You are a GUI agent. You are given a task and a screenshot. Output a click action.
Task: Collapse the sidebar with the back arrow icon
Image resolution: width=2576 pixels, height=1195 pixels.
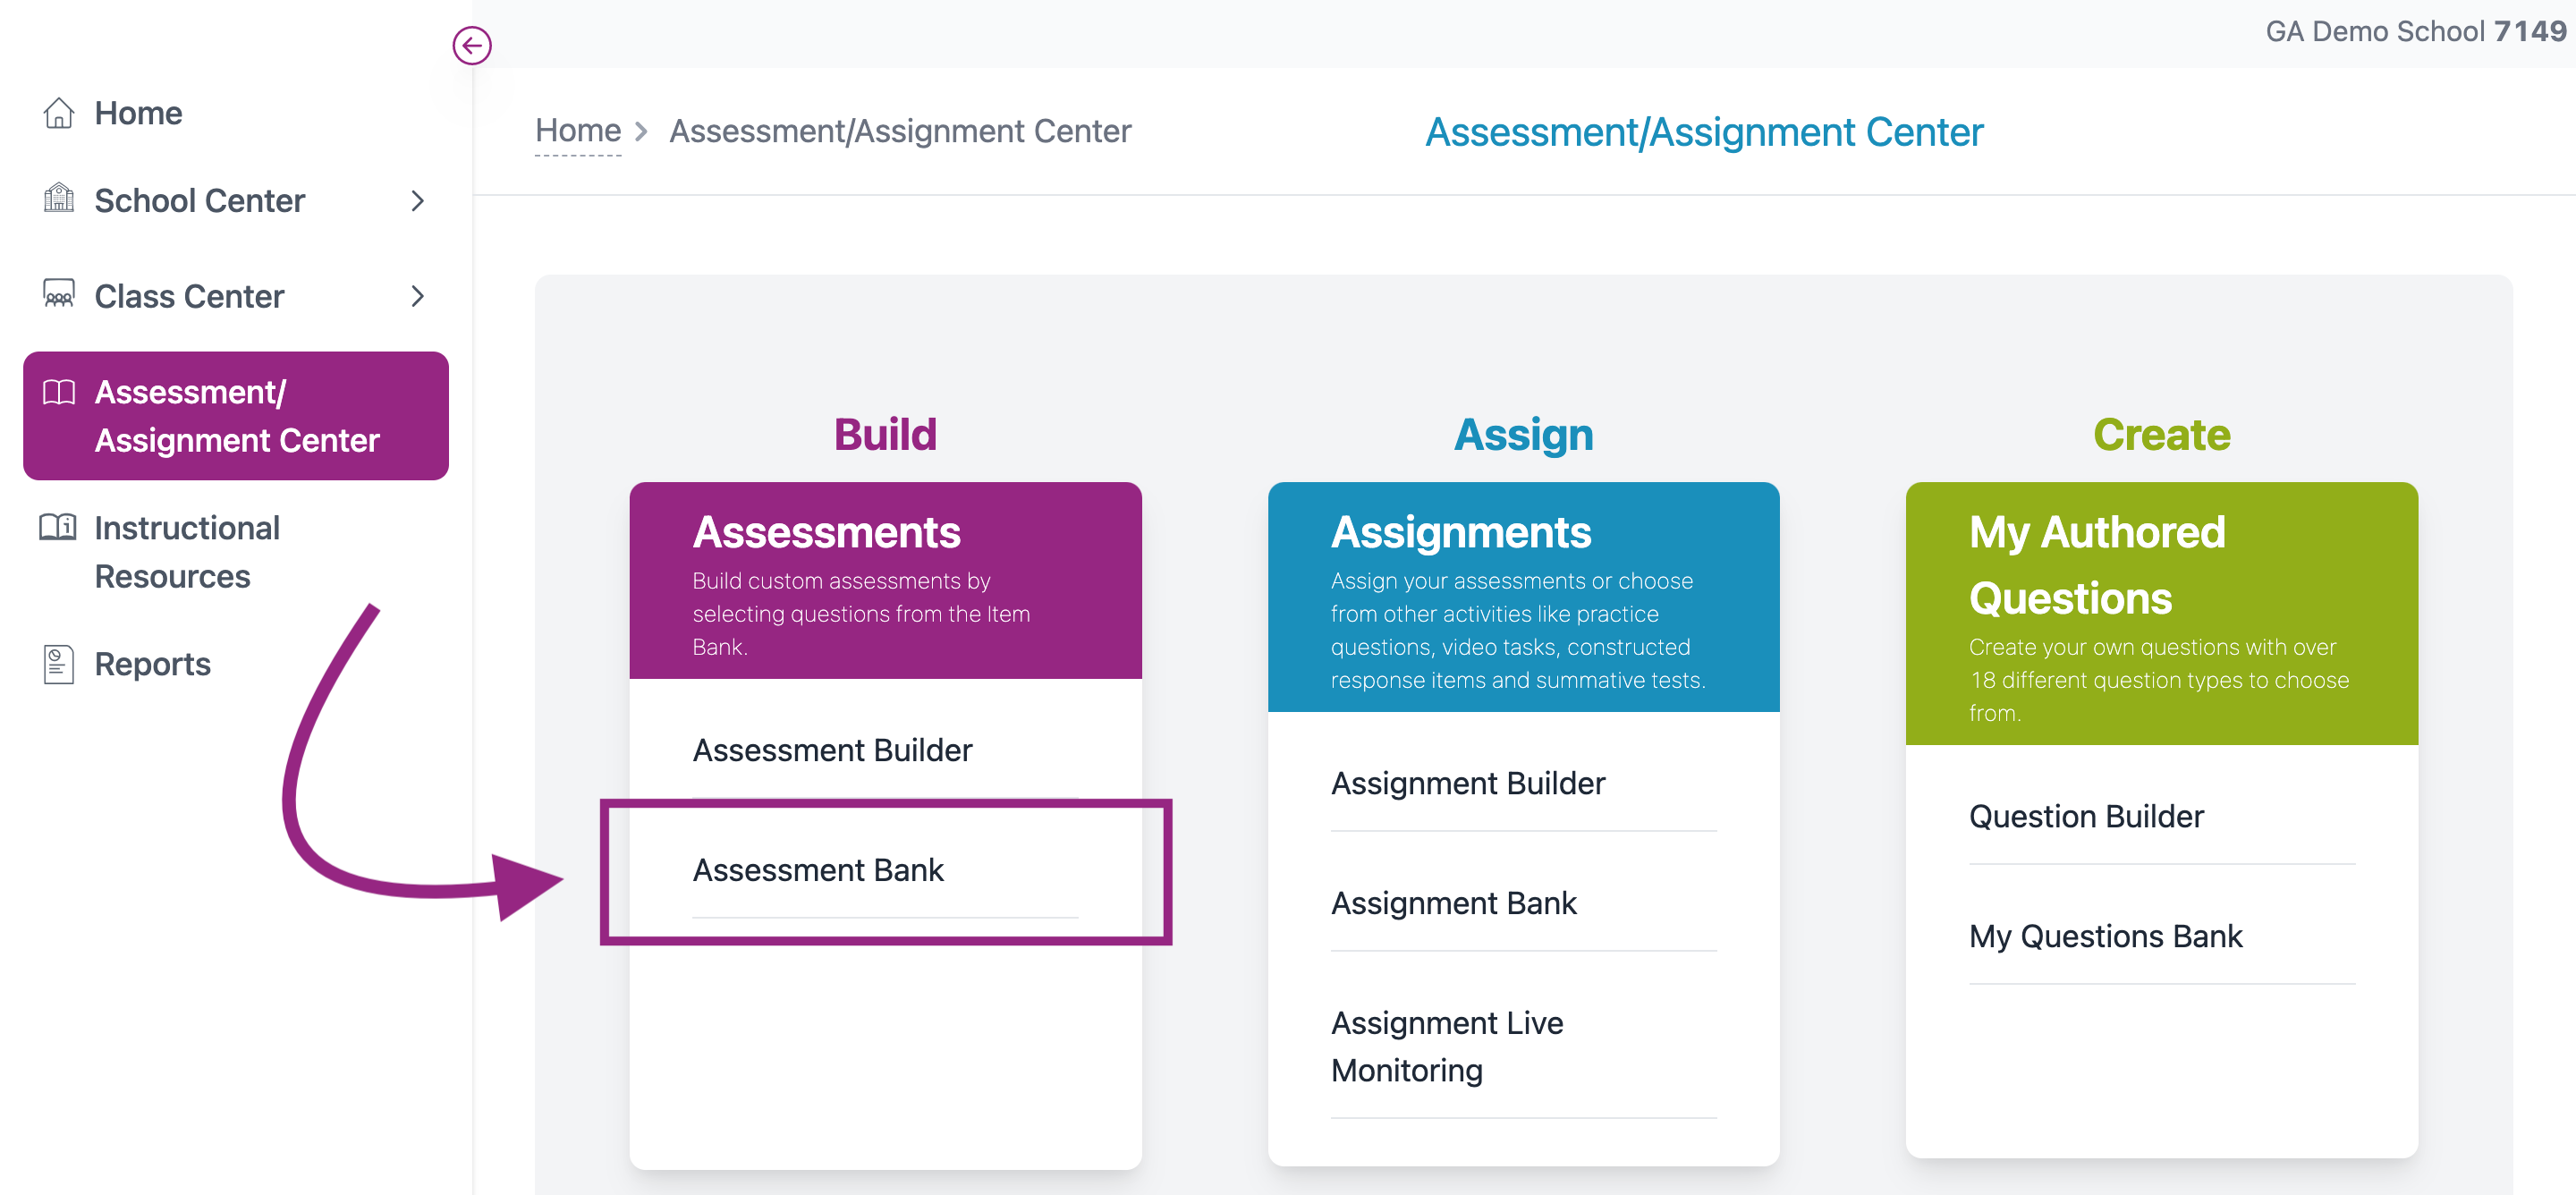[x=471, y=45]
